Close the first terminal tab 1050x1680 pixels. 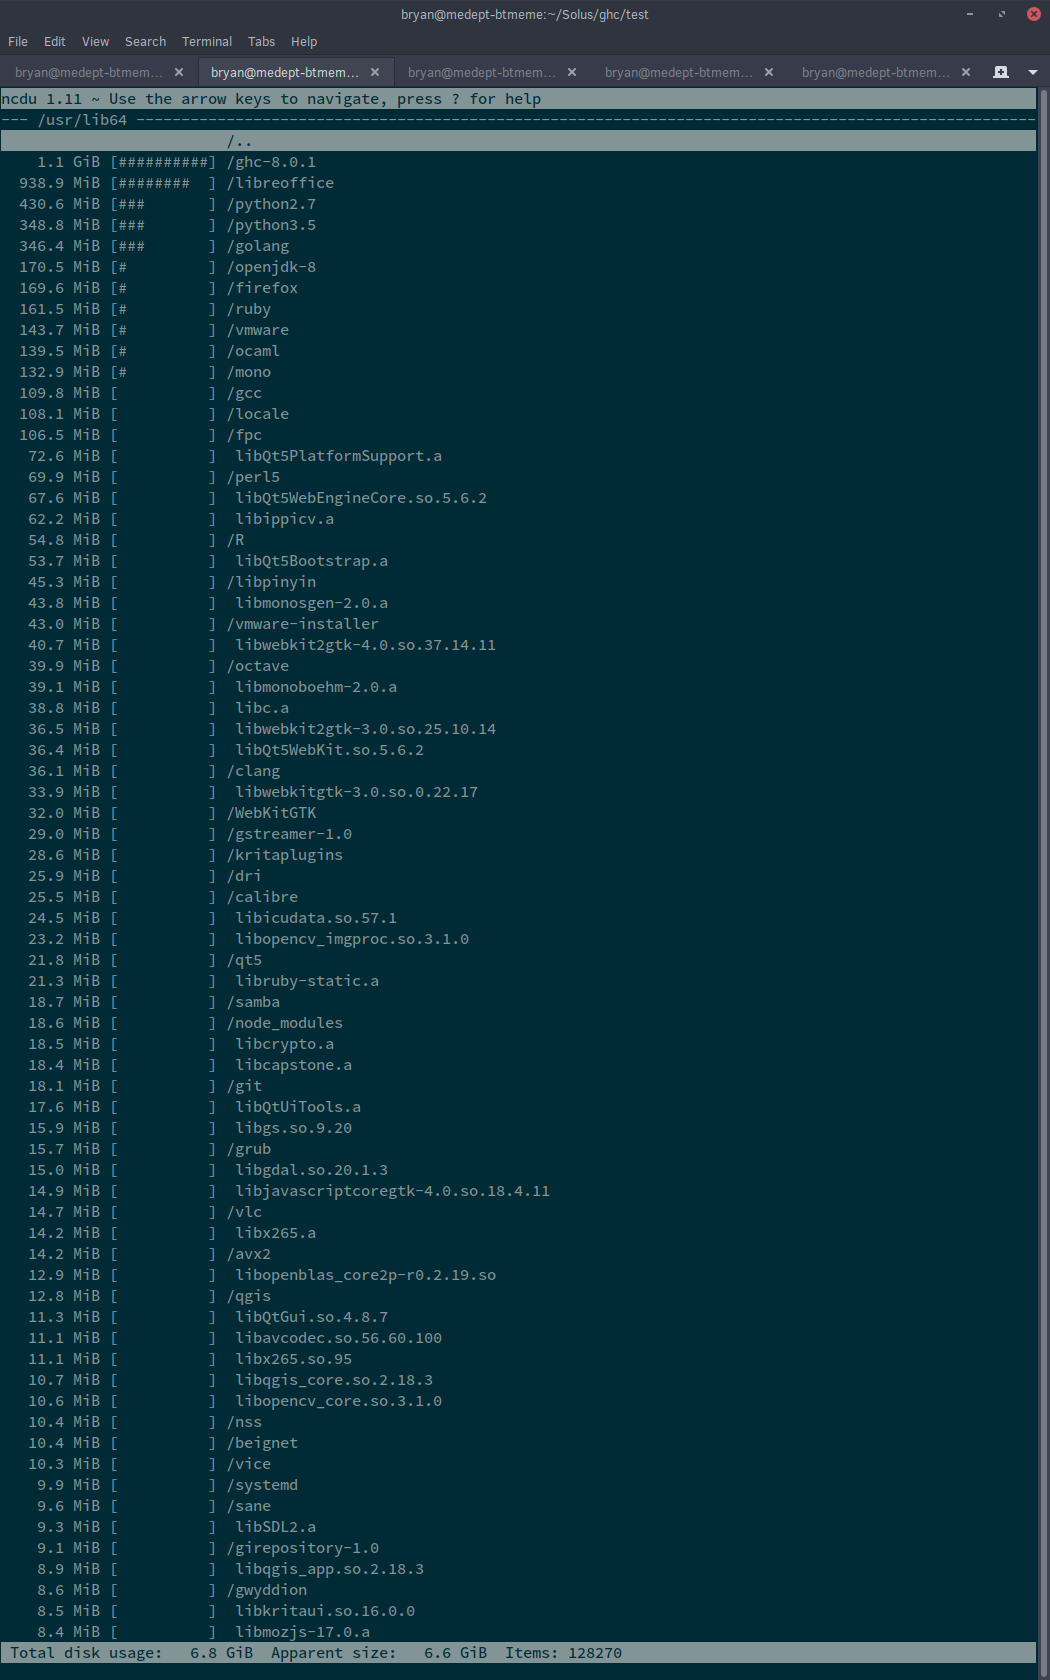coord(179,72)
